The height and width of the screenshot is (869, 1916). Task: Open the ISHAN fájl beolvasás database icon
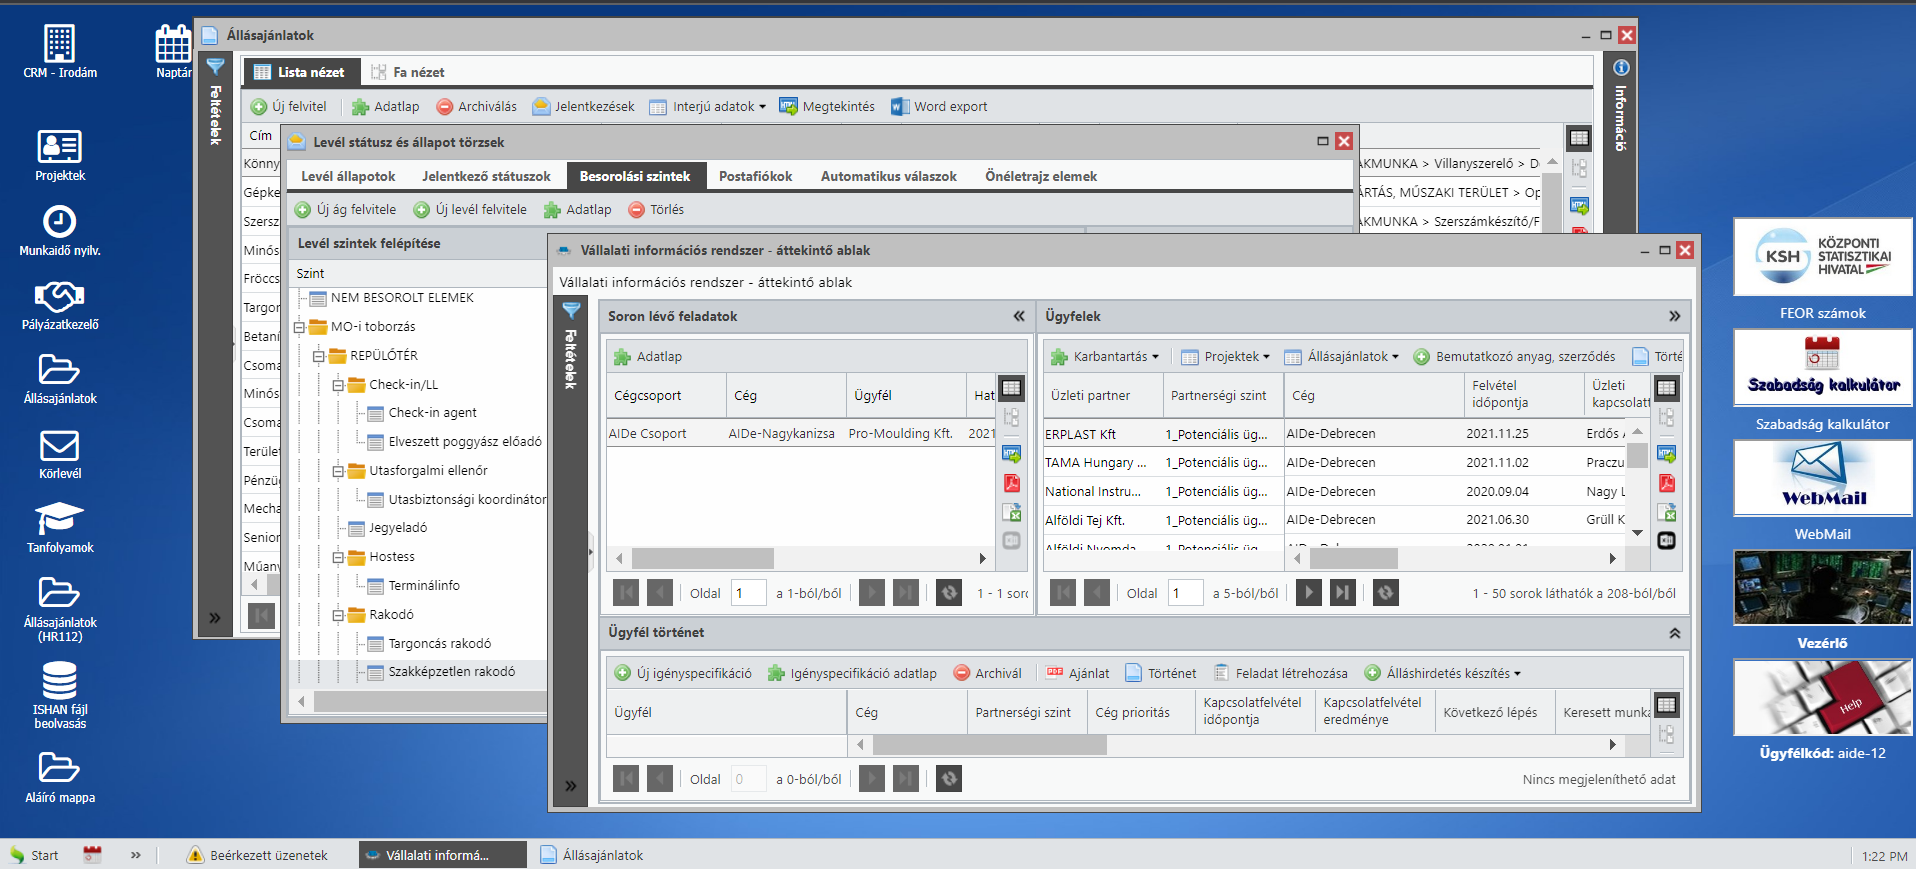59,681
